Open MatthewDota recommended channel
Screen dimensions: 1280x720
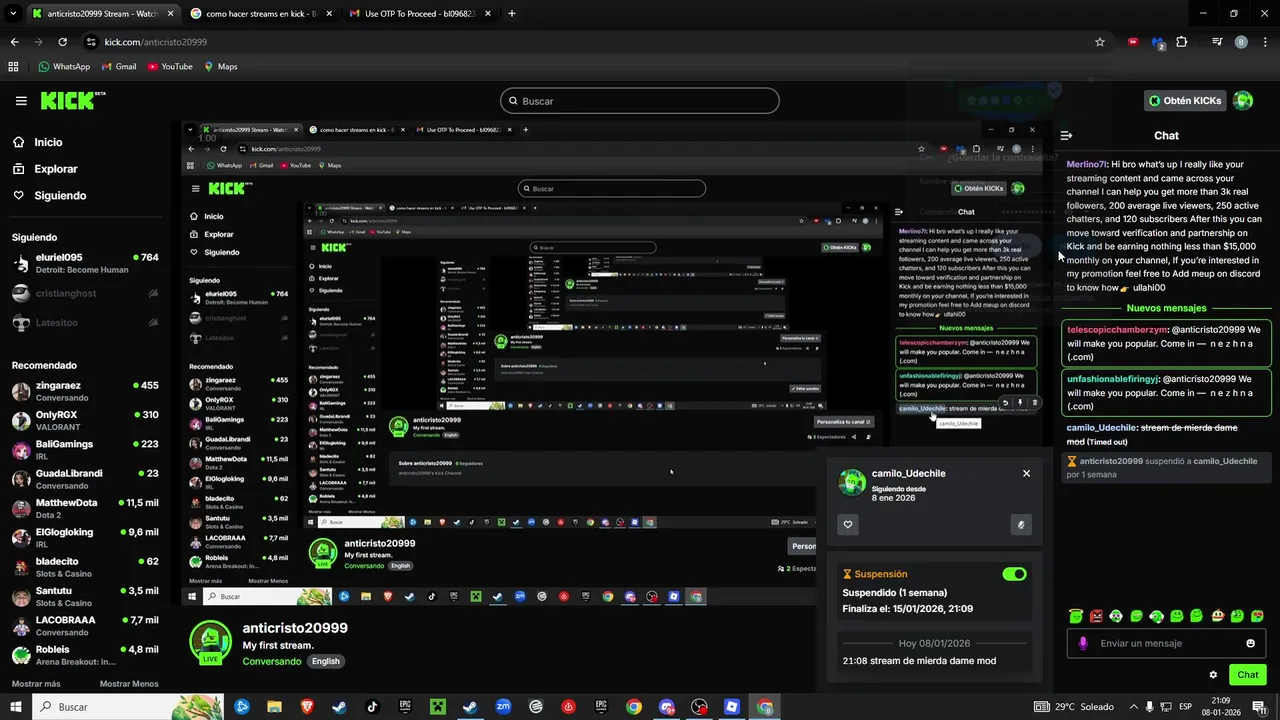(x=85, y=508)
